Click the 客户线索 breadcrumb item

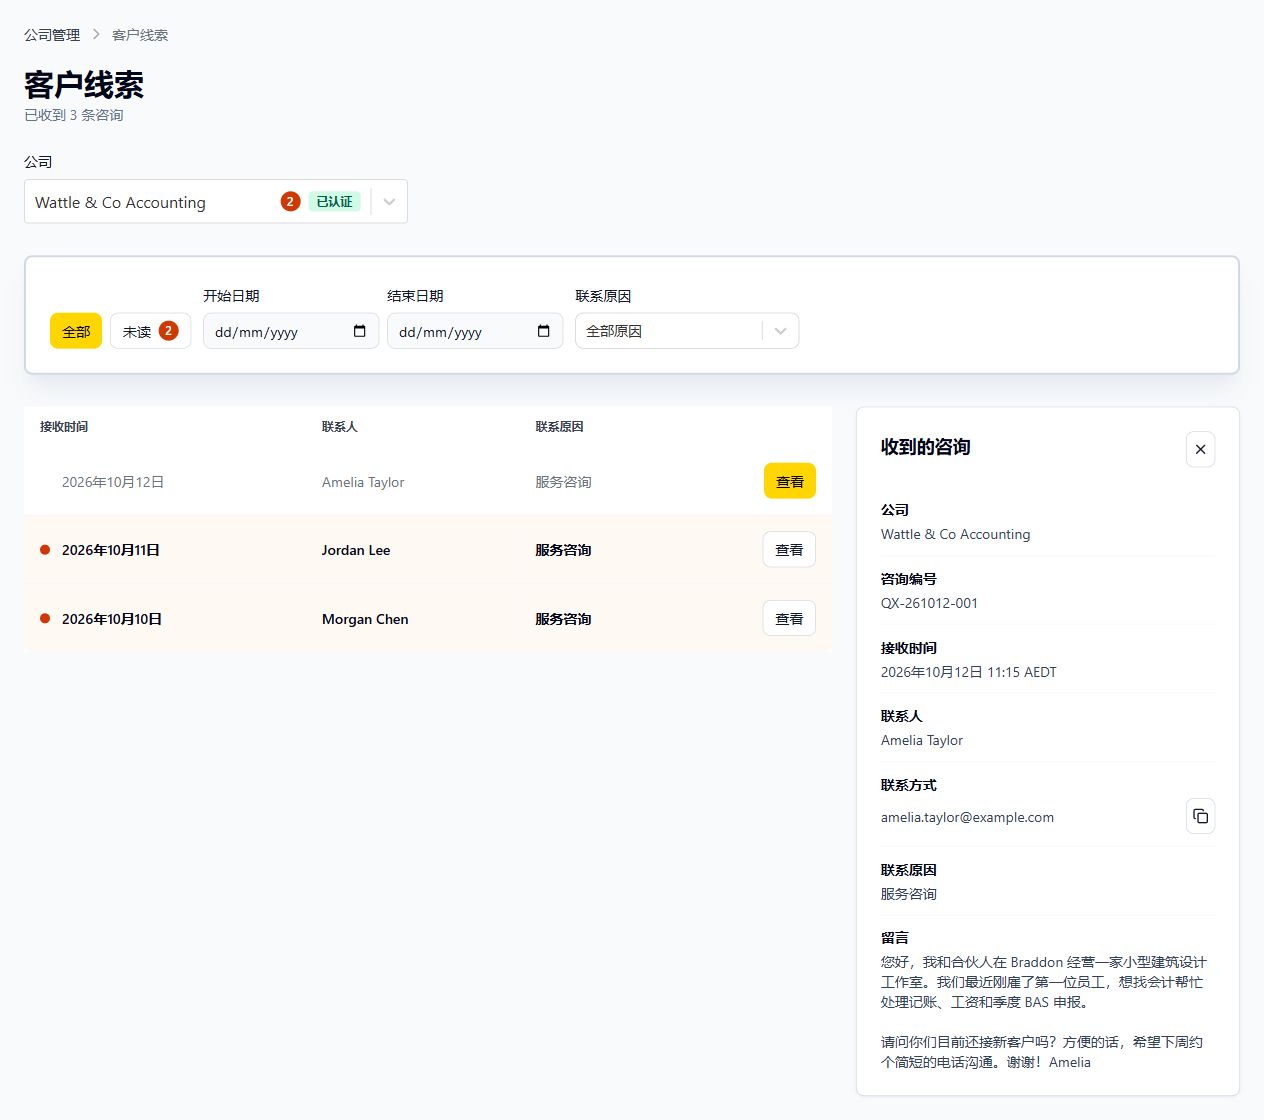point(140,35)
